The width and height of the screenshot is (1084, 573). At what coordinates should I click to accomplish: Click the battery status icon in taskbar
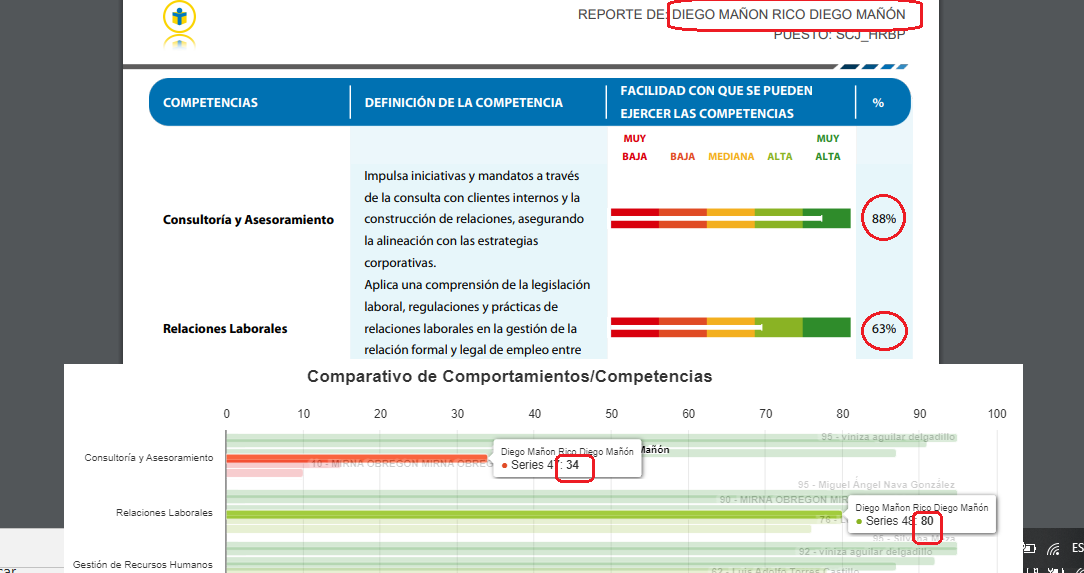point(1029,548)
